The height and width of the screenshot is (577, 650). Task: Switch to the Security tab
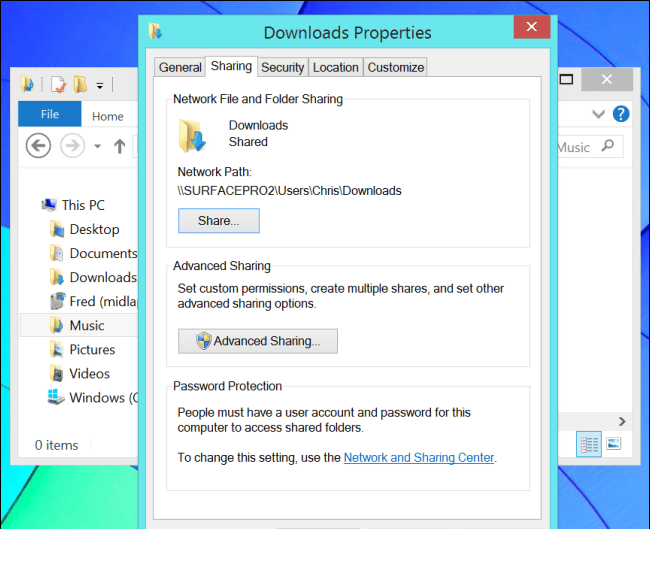click(x=282, y=67)
